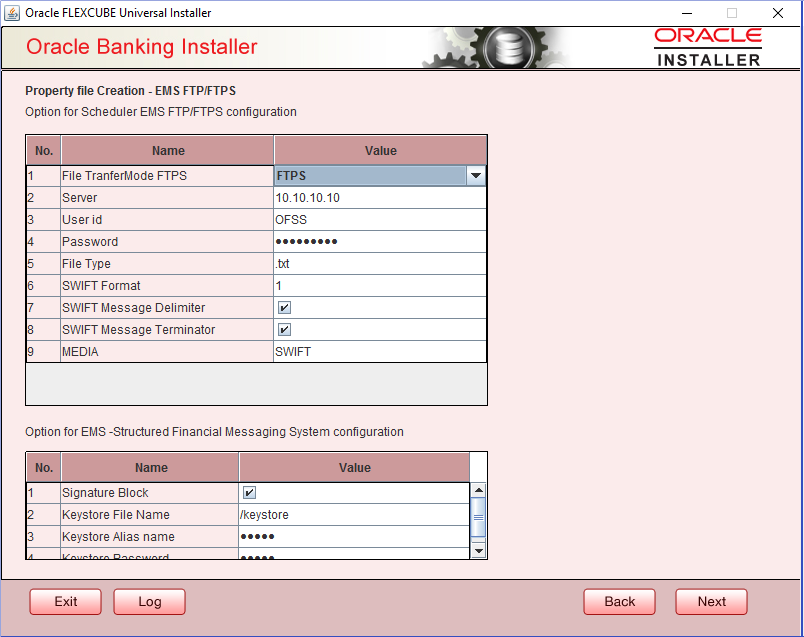
Task: Click the scroll down arrow of the lower table
Action: tap(478, 551)
